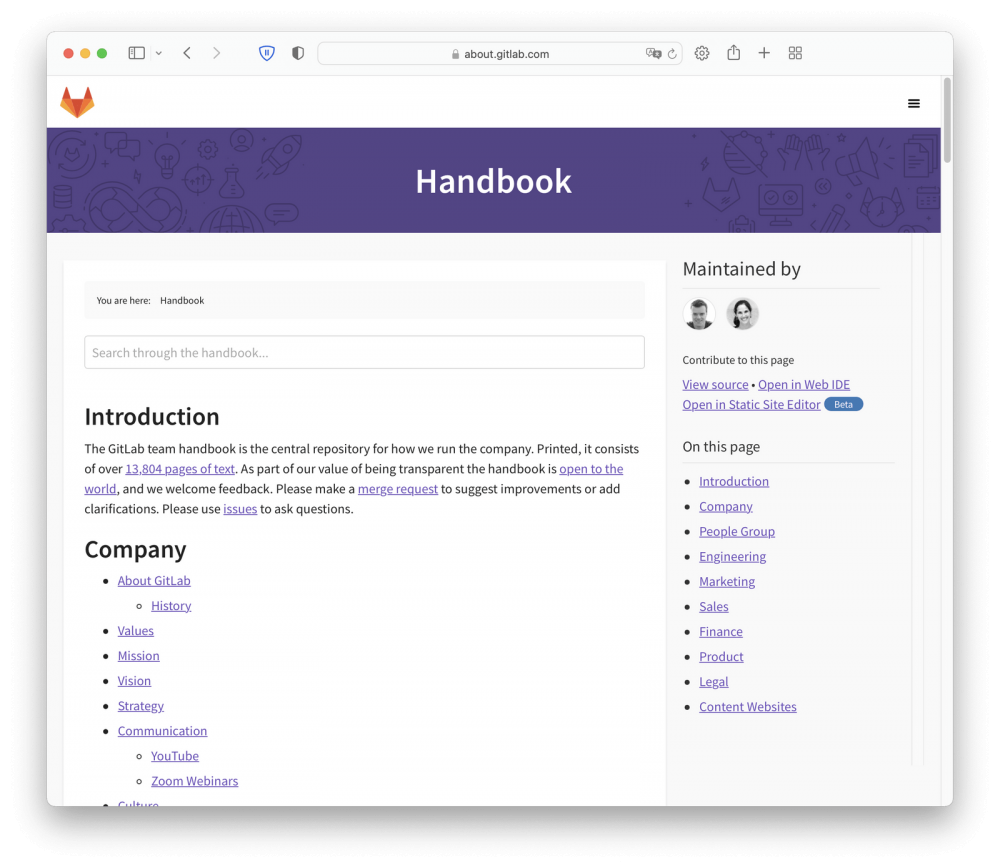Follow the 'open to the' link
This screenshot has width=1000, height=868.
coord(591,469)
